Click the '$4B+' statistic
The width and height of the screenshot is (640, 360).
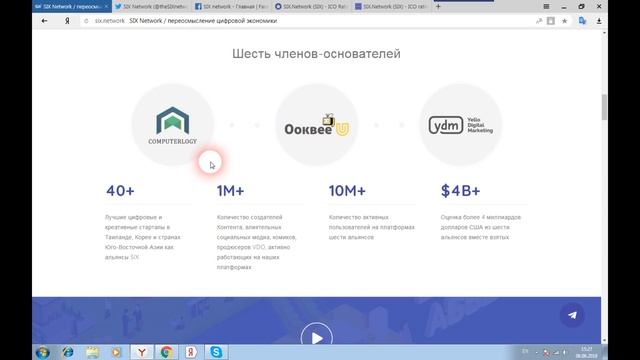460,191
